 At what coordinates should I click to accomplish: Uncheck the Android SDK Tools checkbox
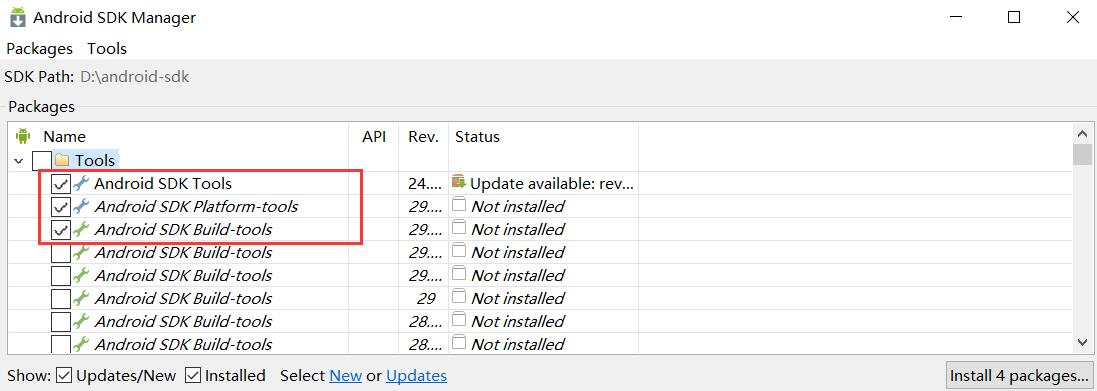pyautogui.click(x=61, y=184)
